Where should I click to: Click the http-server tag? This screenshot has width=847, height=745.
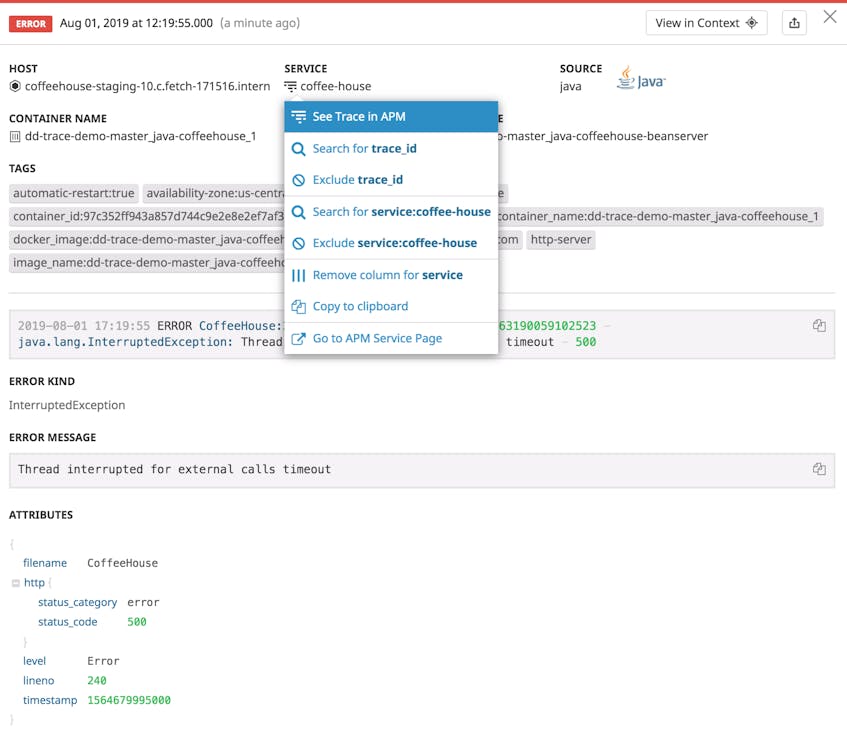(560, 240)
